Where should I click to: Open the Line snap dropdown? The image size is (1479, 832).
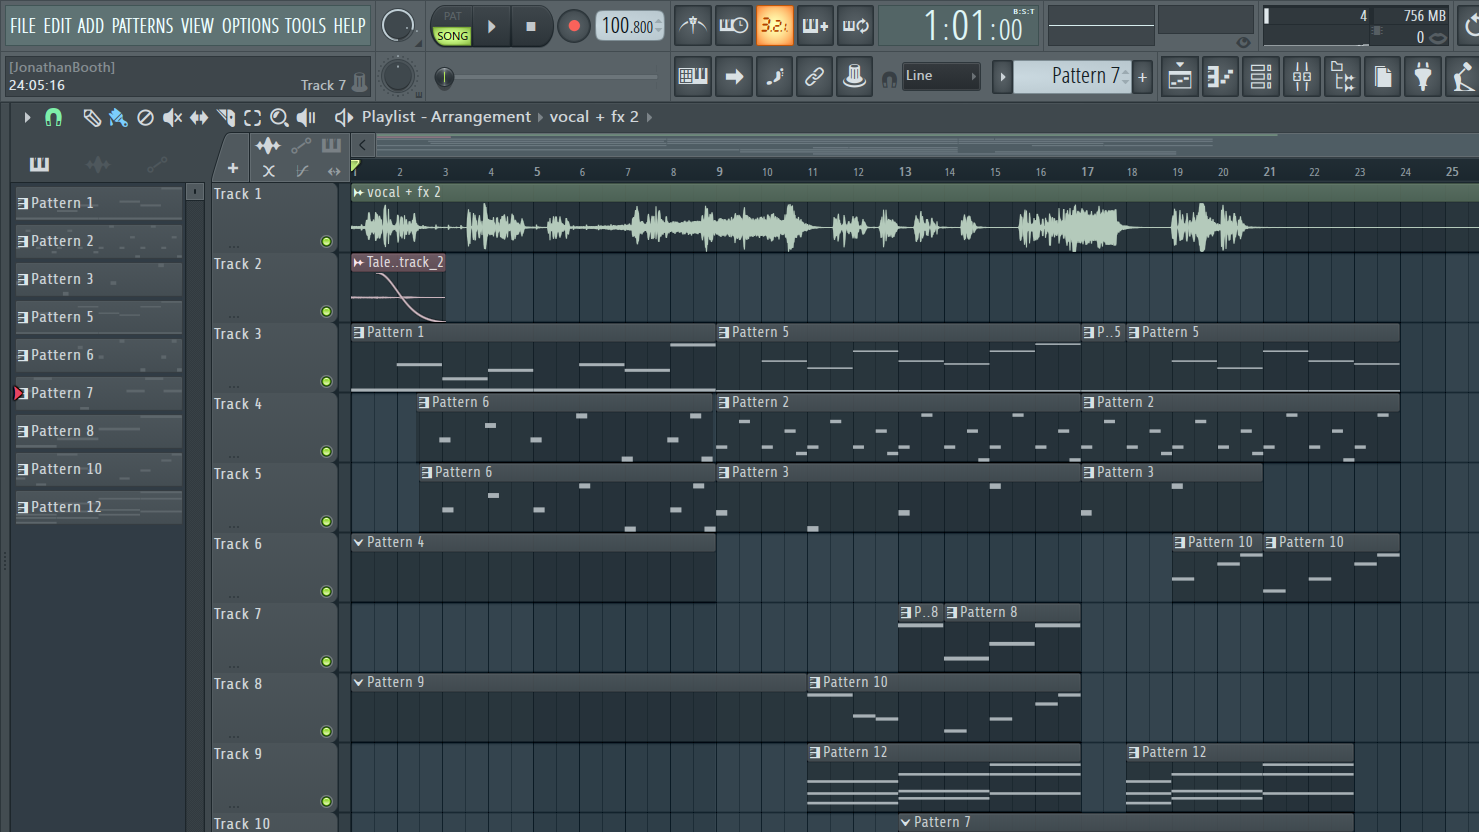940,76
